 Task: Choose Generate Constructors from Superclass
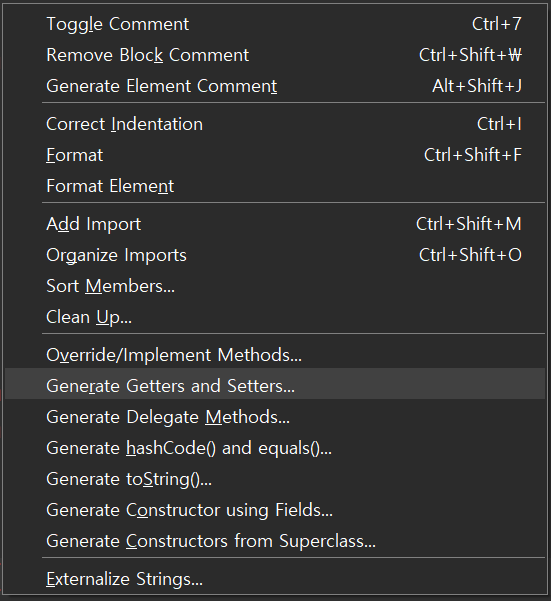tap(275, 541)
